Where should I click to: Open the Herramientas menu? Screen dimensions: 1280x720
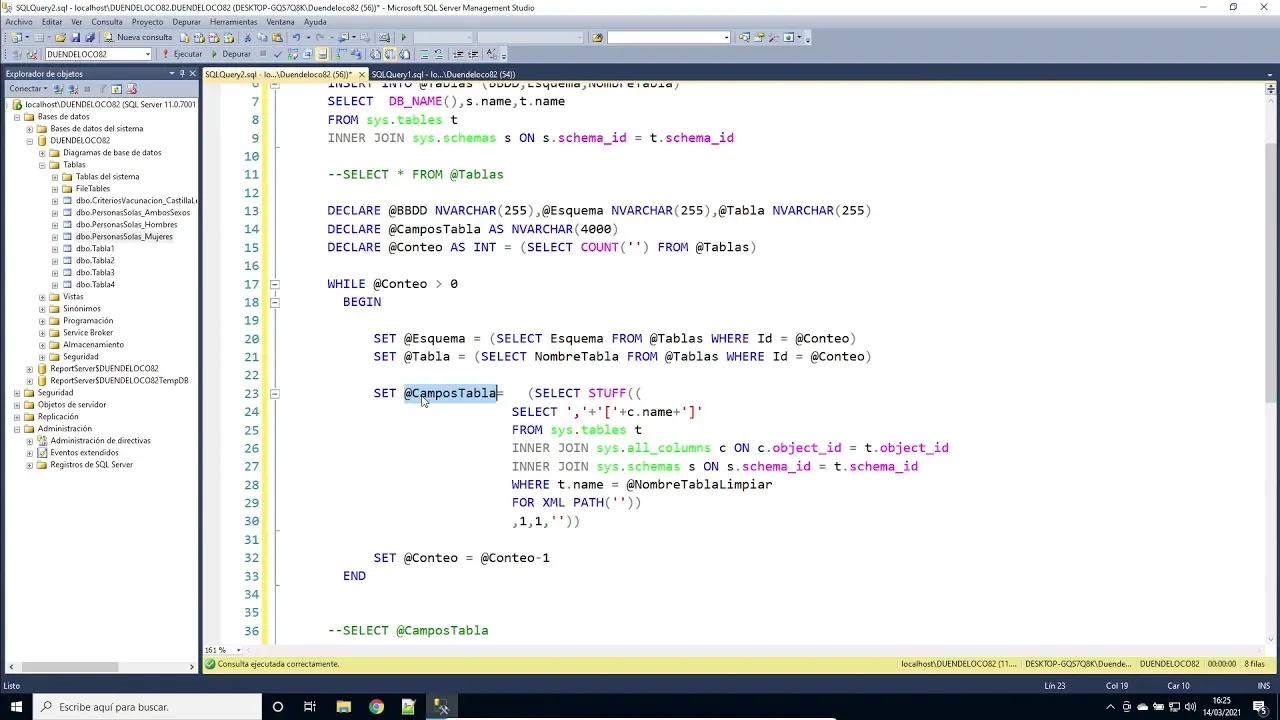click(234, 21)
